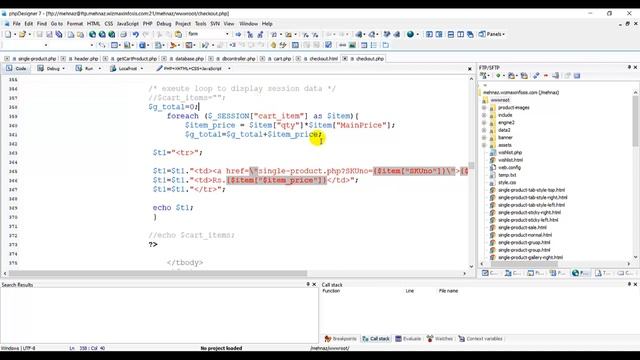Select the wwwroot folder in FTP tree

(x=500, y=100)
